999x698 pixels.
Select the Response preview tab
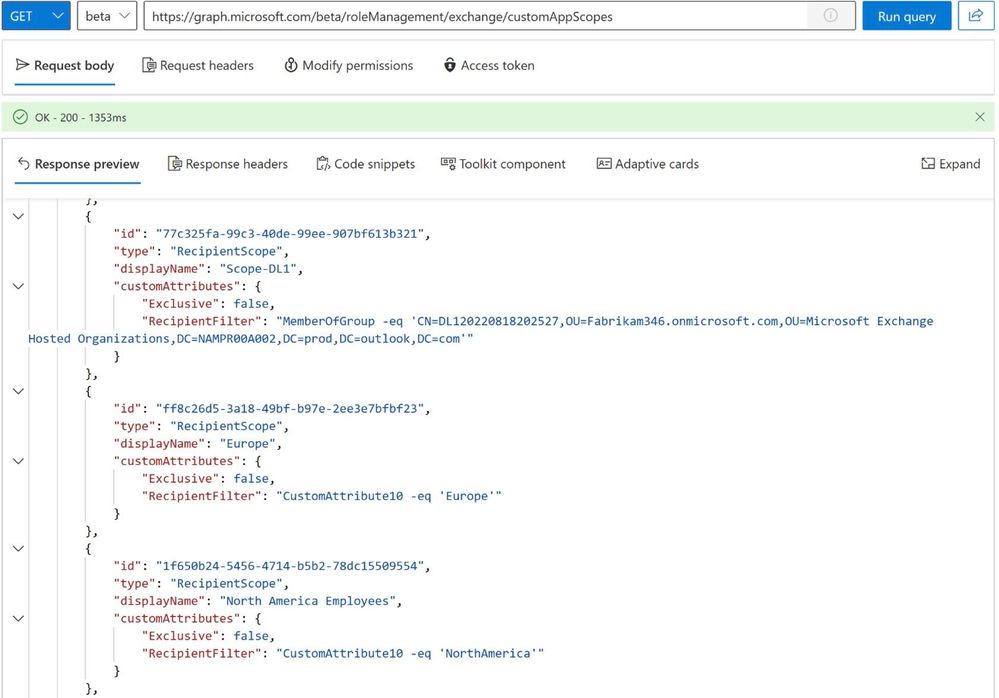(78, 164)
